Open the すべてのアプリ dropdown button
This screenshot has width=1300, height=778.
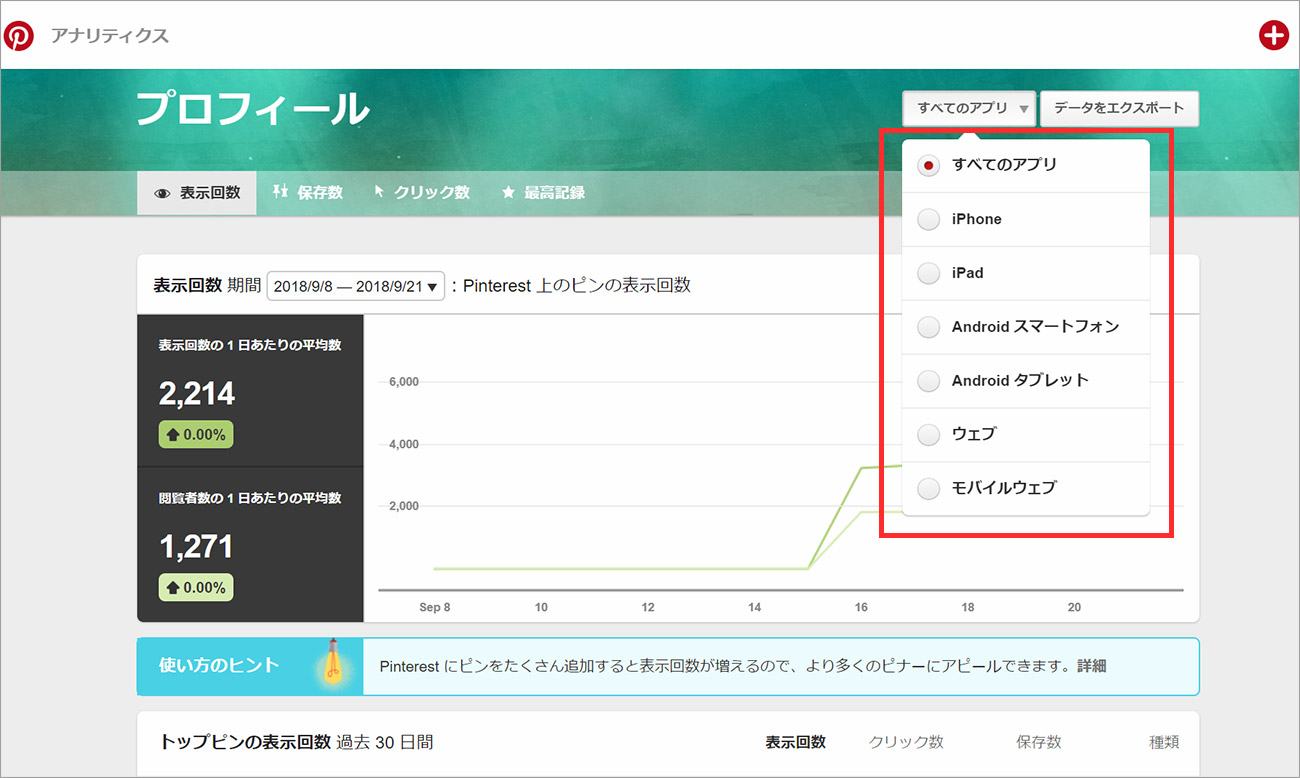(x=969, y=108)
